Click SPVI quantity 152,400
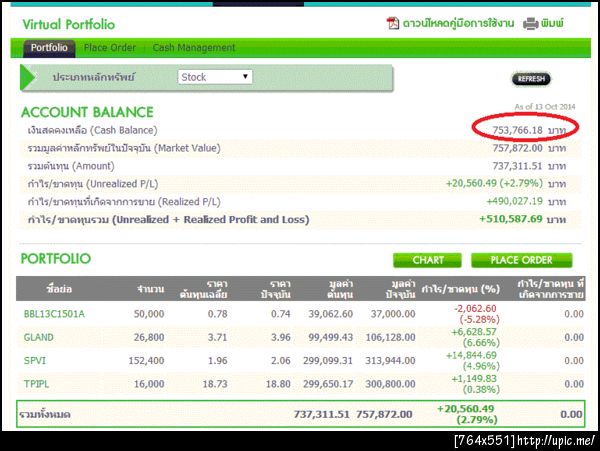The height and width of the screenshot is (451, 600). pos(146,361)
